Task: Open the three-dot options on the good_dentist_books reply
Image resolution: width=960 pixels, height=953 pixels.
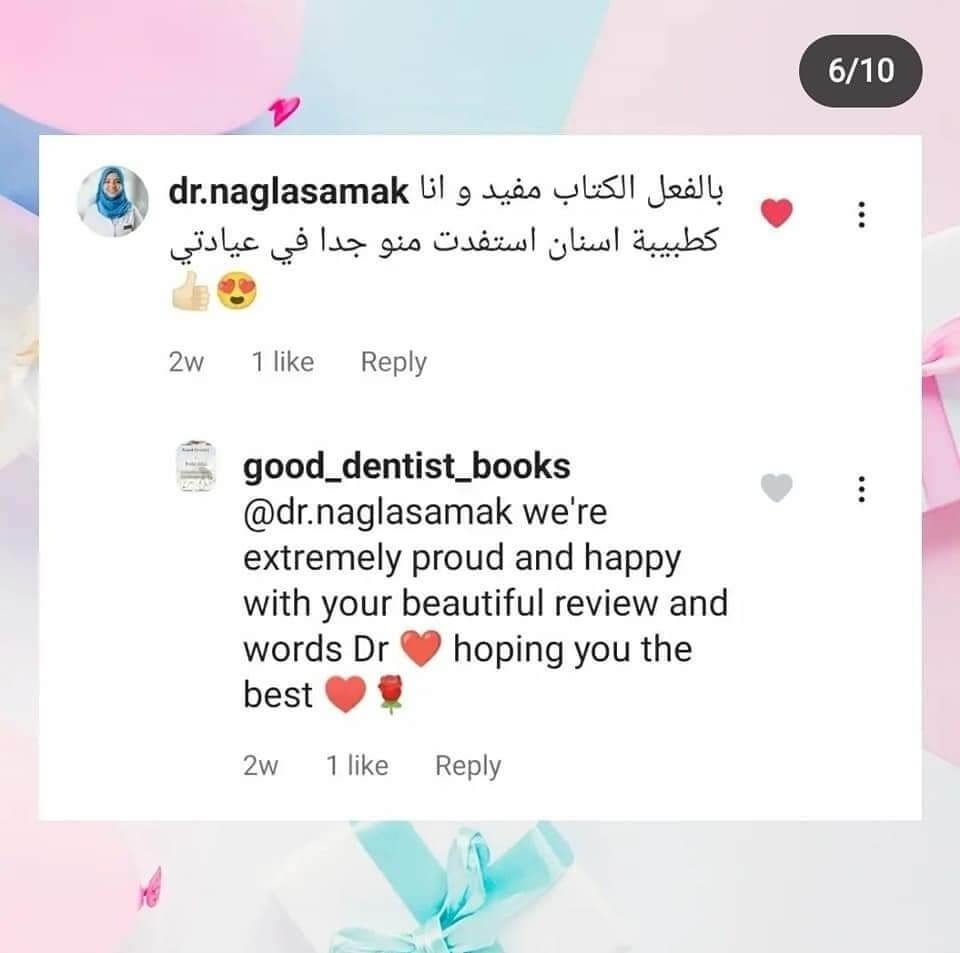Action: pos(861,489)
